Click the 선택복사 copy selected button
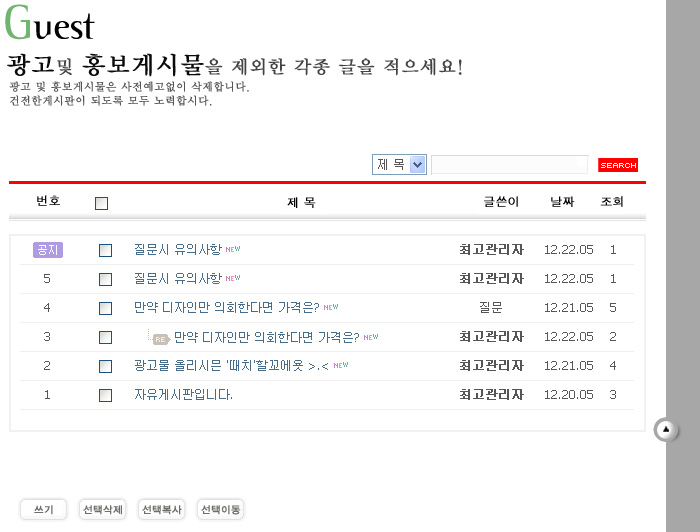Screen dimensions: 700x532 161,510
